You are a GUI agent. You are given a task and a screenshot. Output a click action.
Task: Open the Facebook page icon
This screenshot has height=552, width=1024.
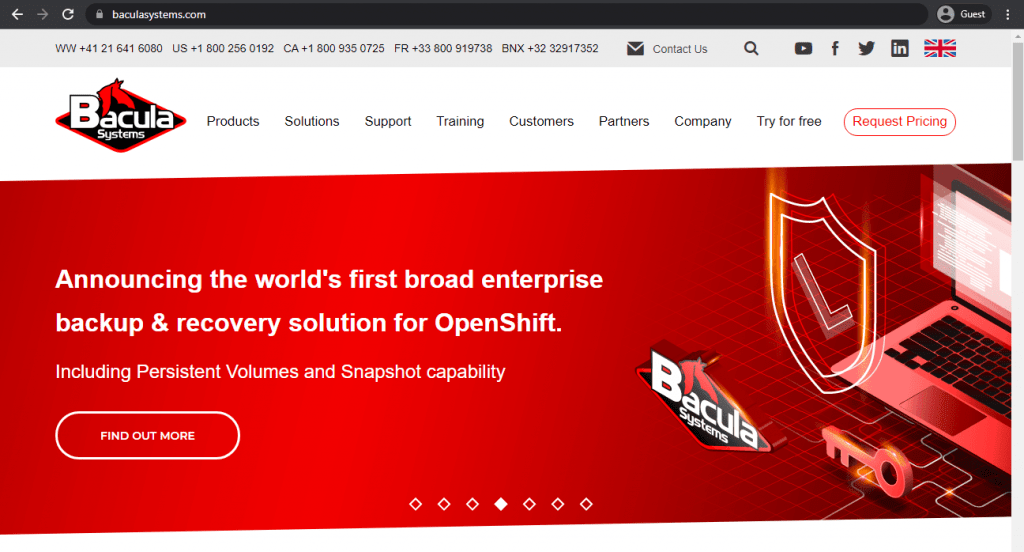click(x=835, y=48)
